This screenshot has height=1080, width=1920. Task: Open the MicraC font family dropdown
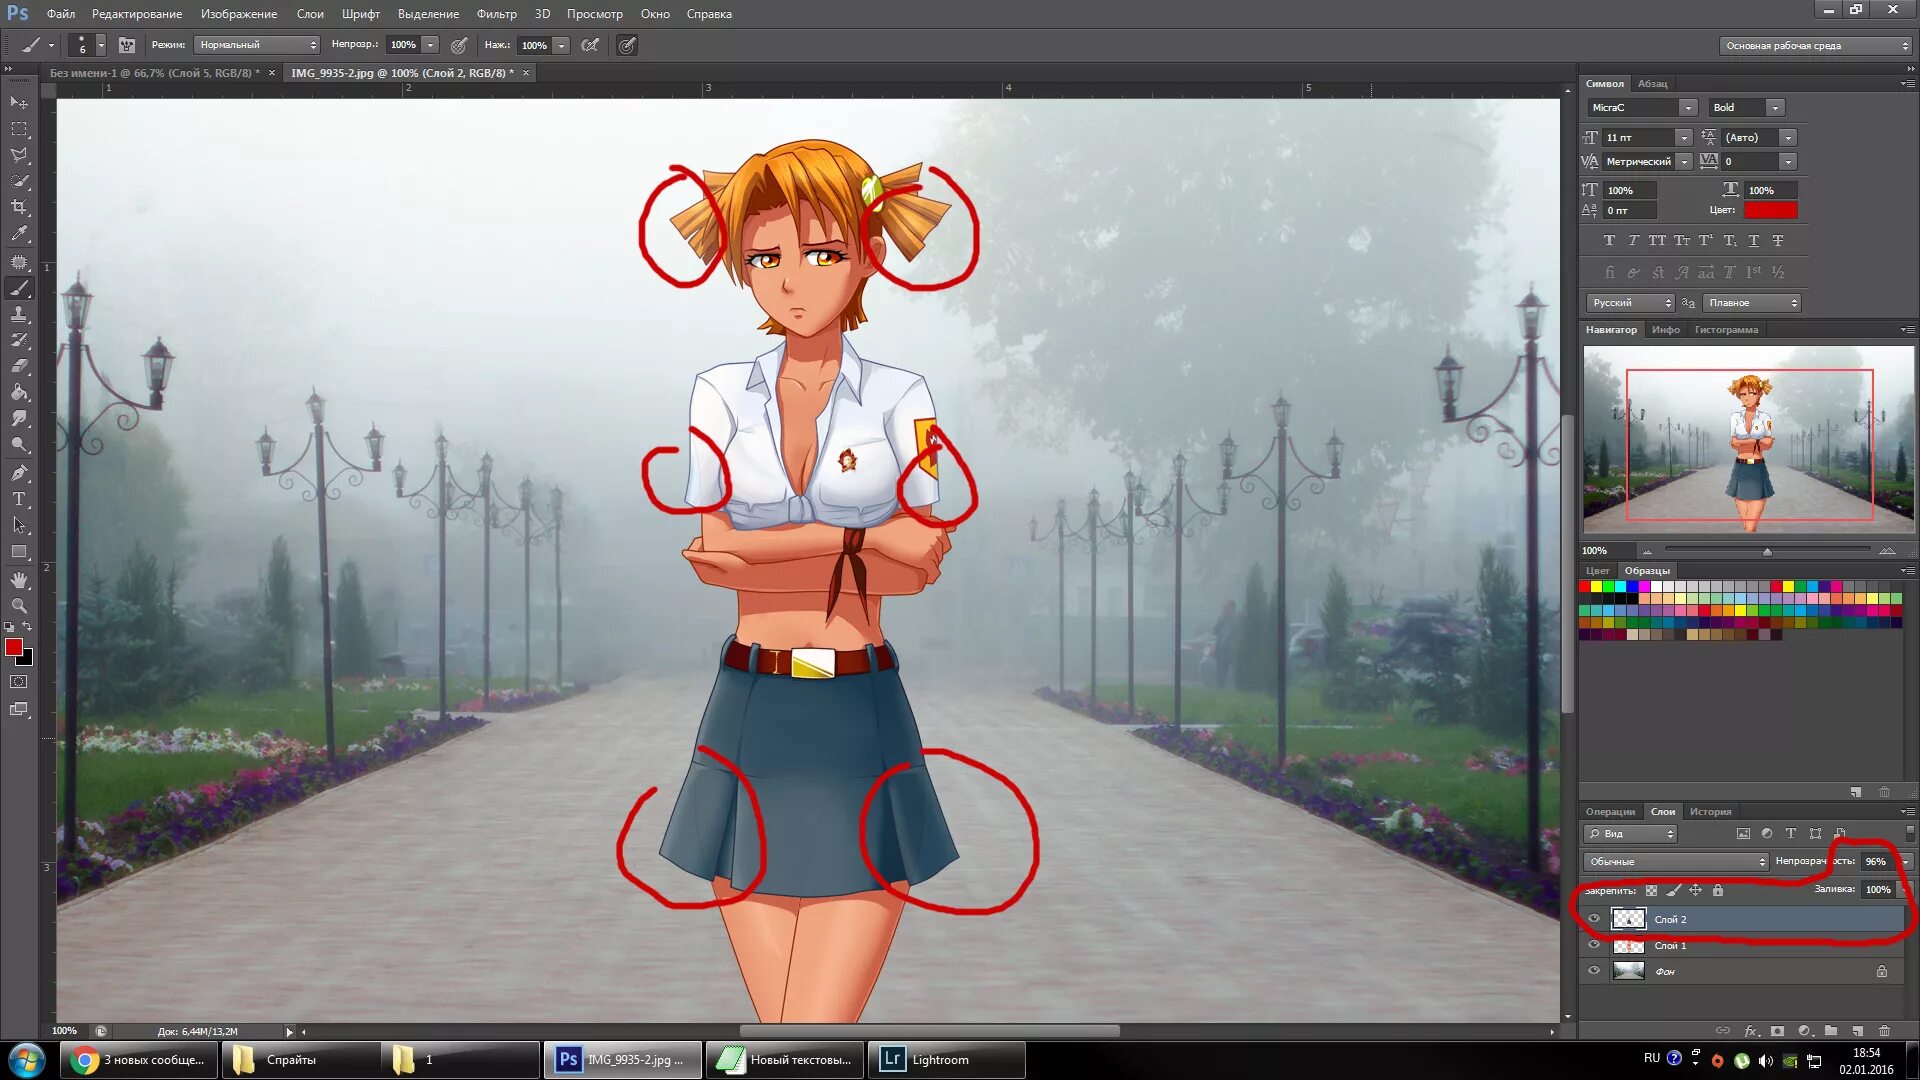point(1642,107)
